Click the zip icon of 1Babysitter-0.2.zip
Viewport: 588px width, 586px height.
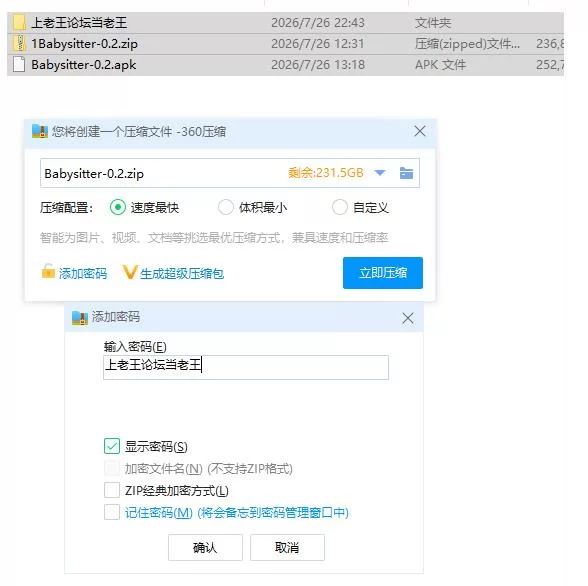point(19,43)
